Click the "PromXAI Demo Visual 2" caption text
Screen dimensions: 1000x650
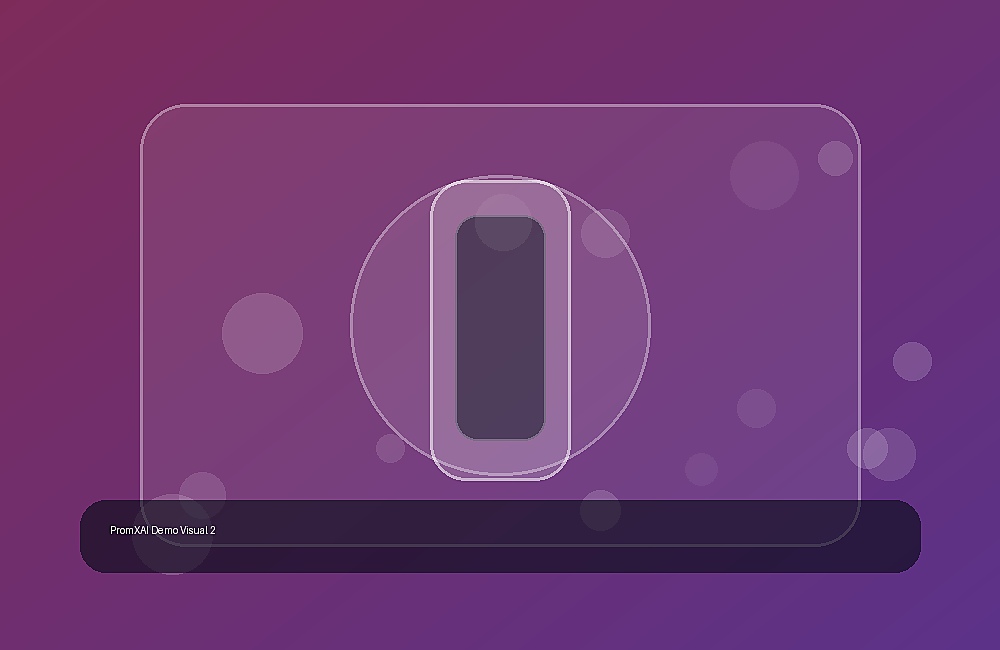tap(163, 530)
